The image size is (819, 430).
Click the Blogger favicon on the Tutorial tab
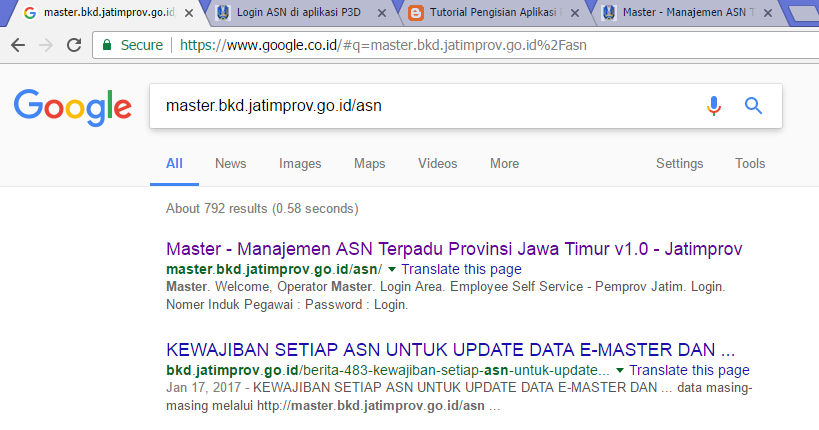(x=416, y=13)
